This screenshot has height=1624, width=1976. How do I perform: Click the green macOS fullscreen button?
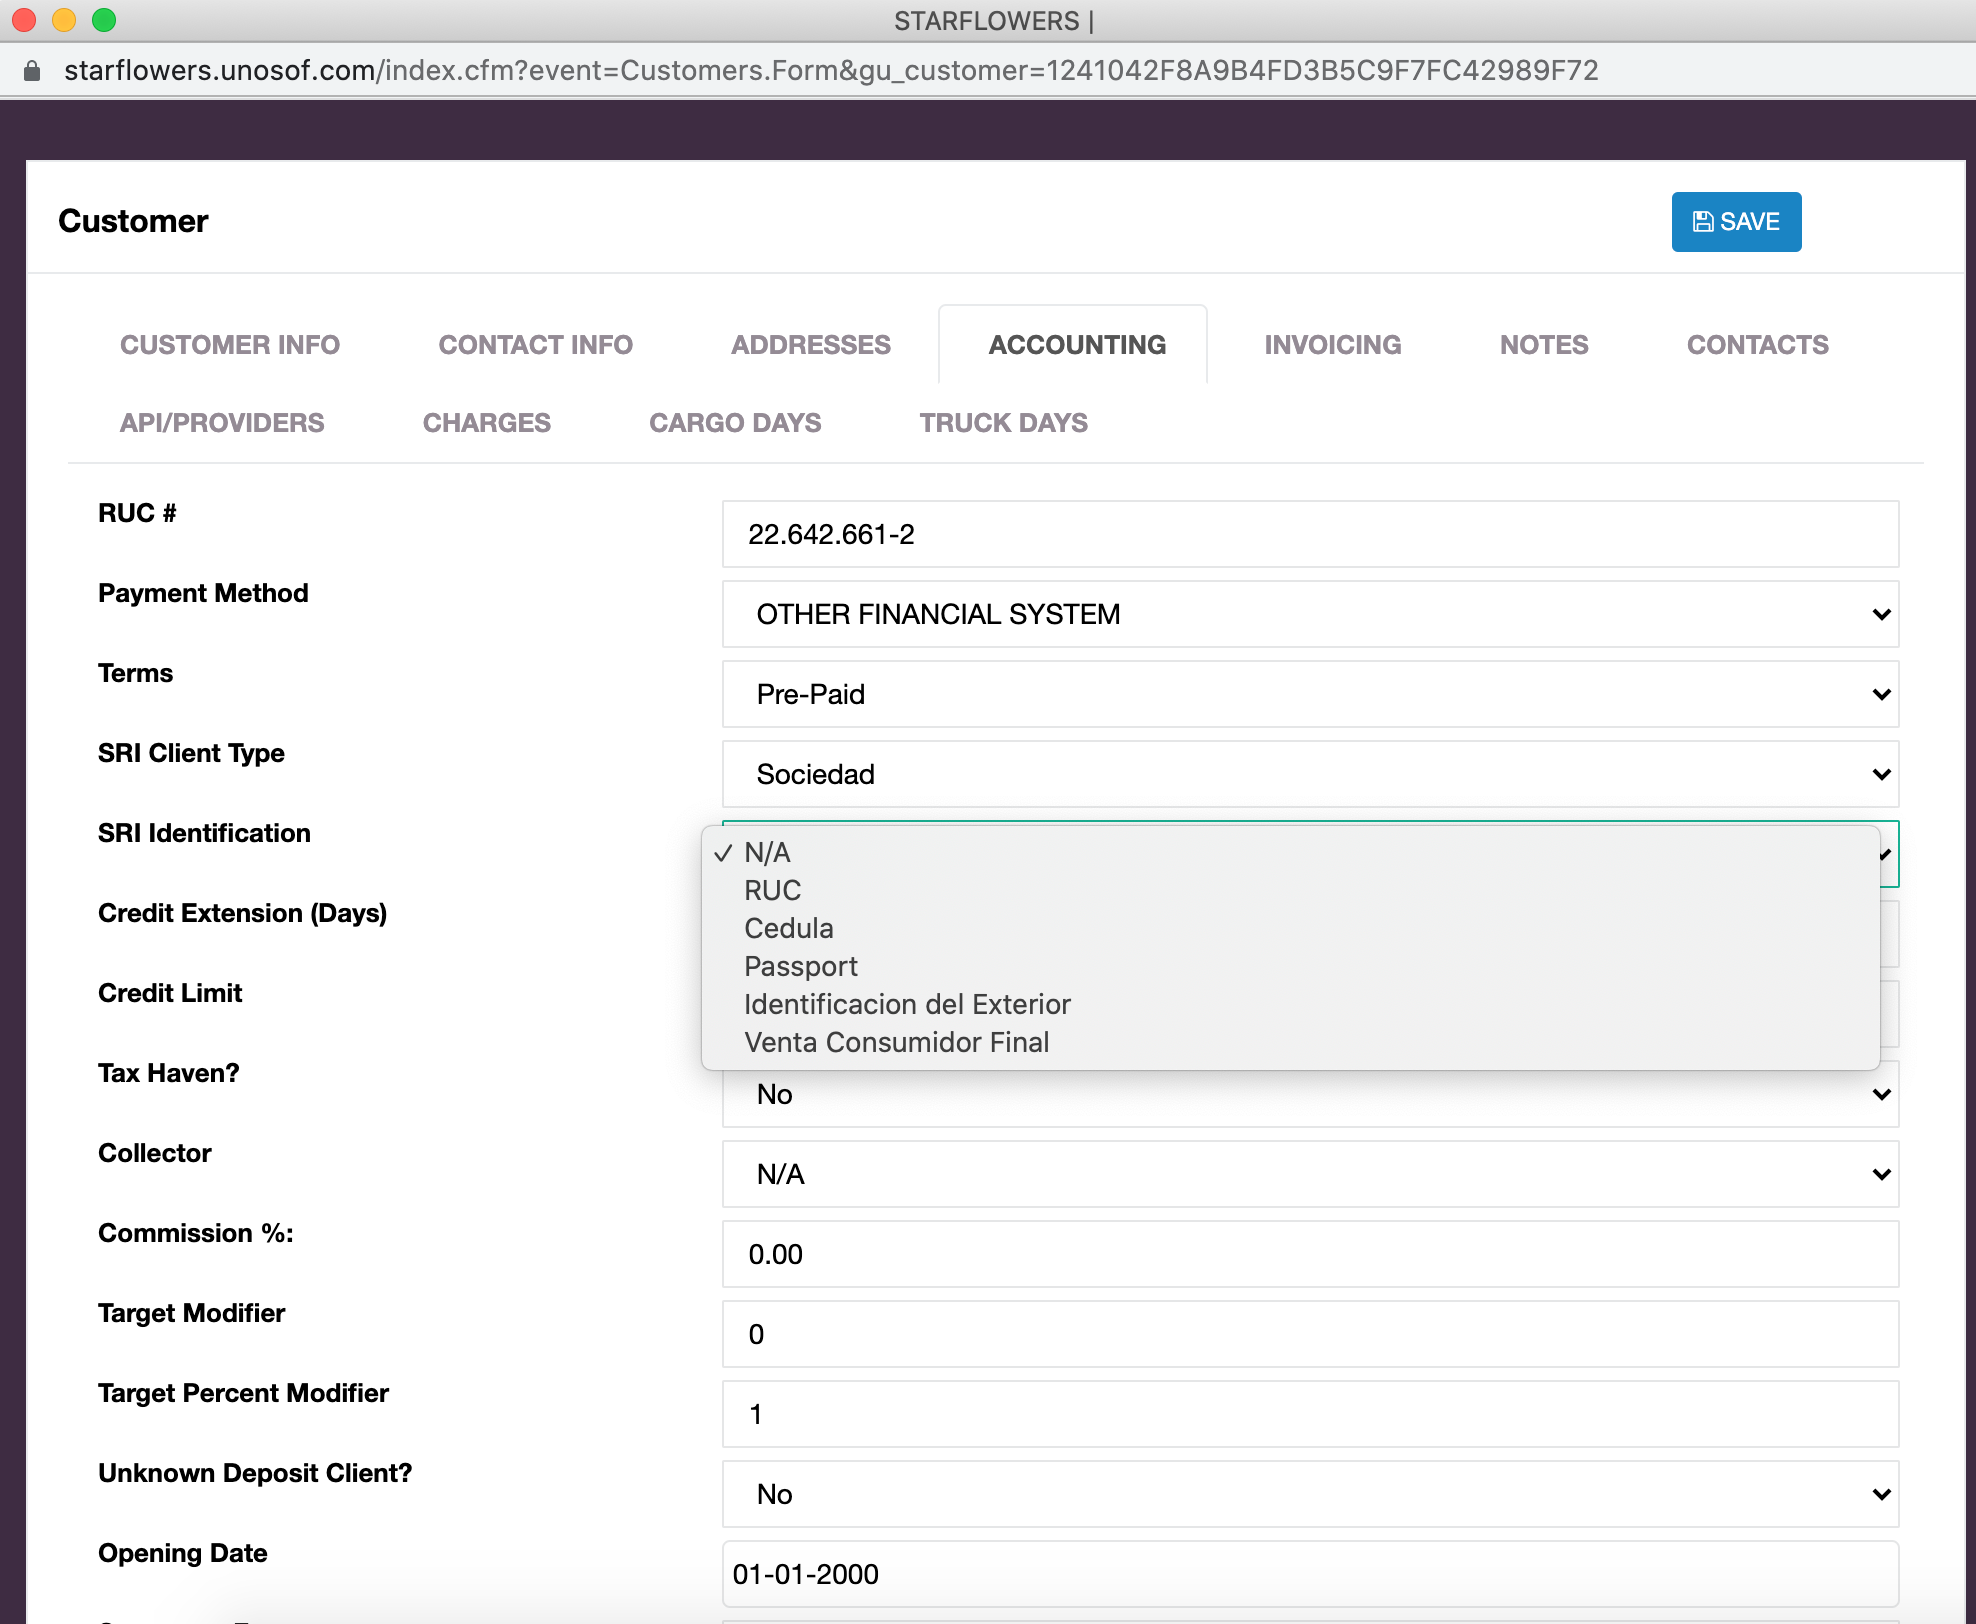point(104,20)
